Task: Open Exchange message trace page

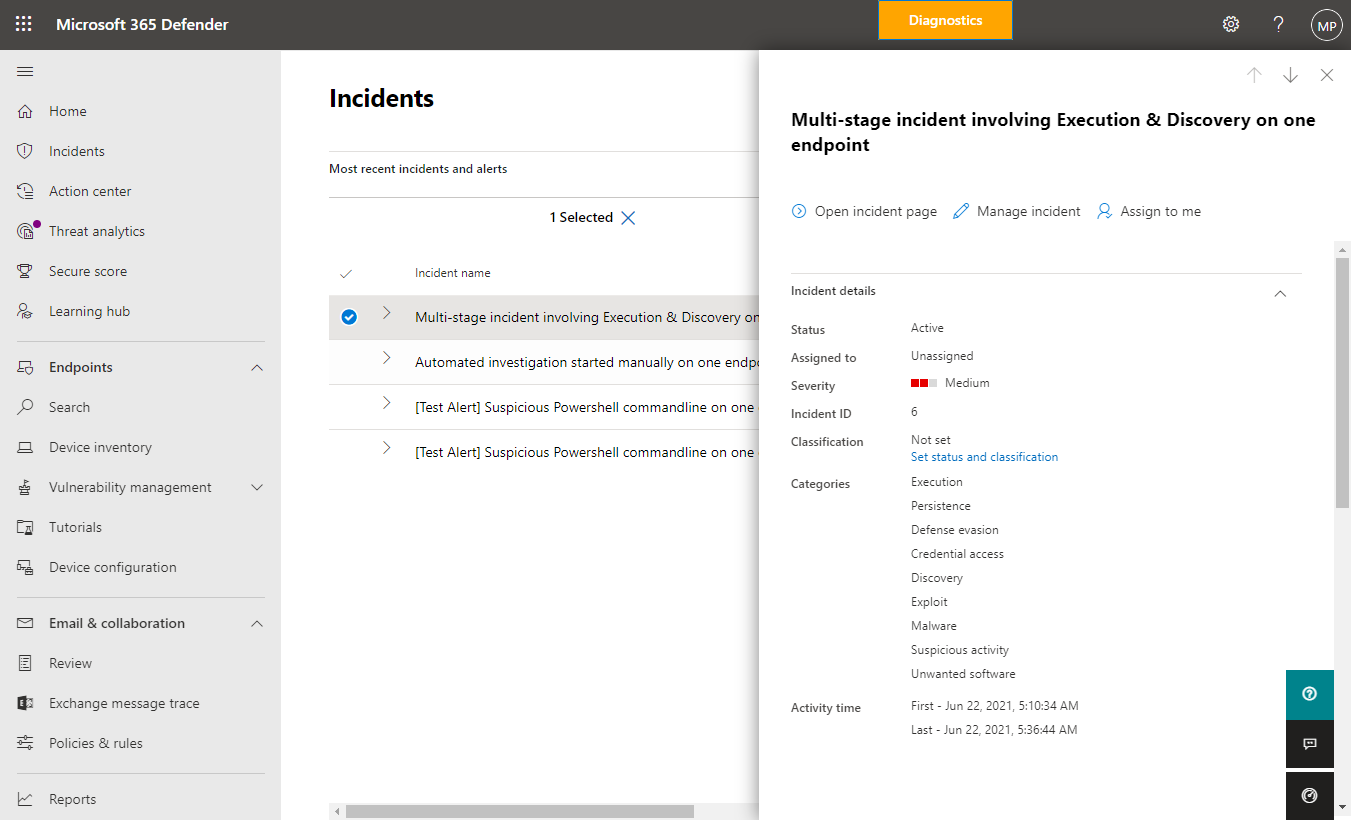Action: click(x=124, y=703)
